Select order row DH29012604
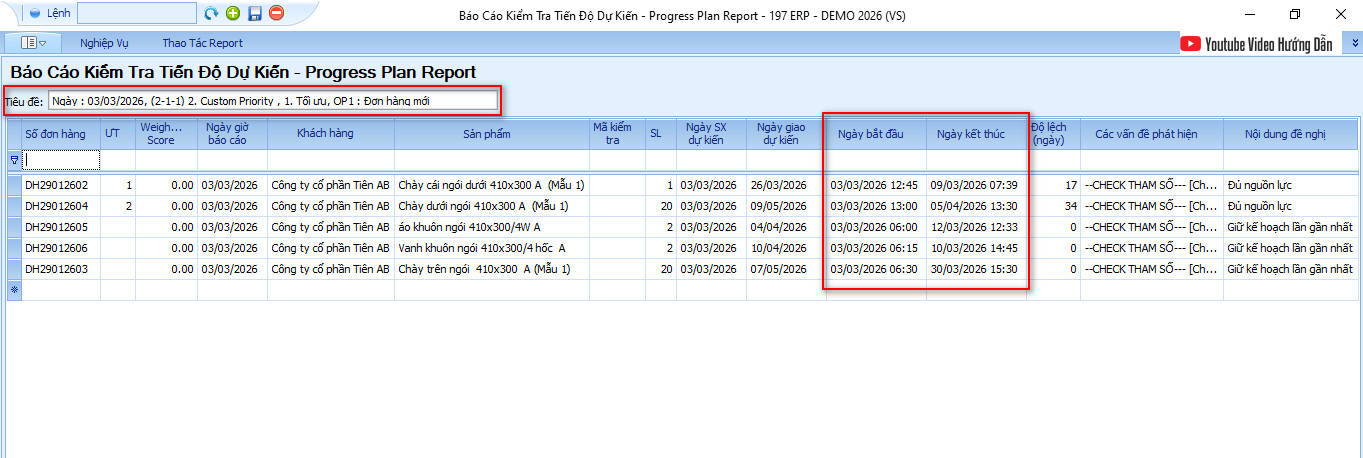Viewport: 1363px width, 458px height. click(56, 206)
